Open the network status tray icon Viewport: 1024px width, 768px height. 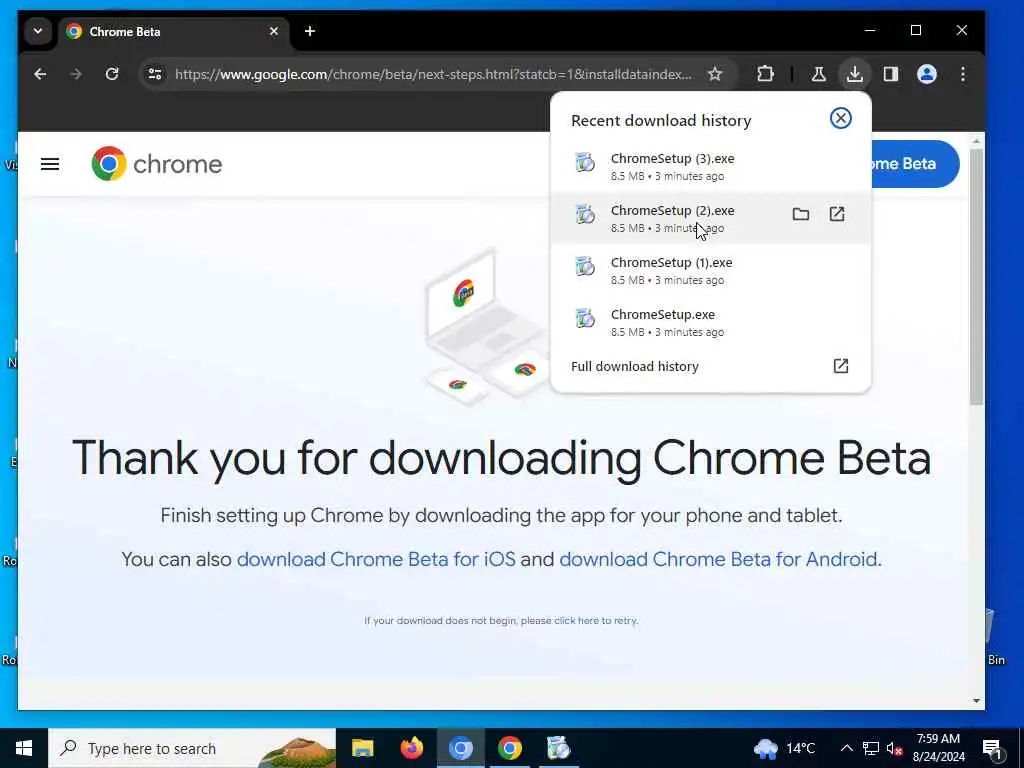pyautogui.click(x=871, y=748)
